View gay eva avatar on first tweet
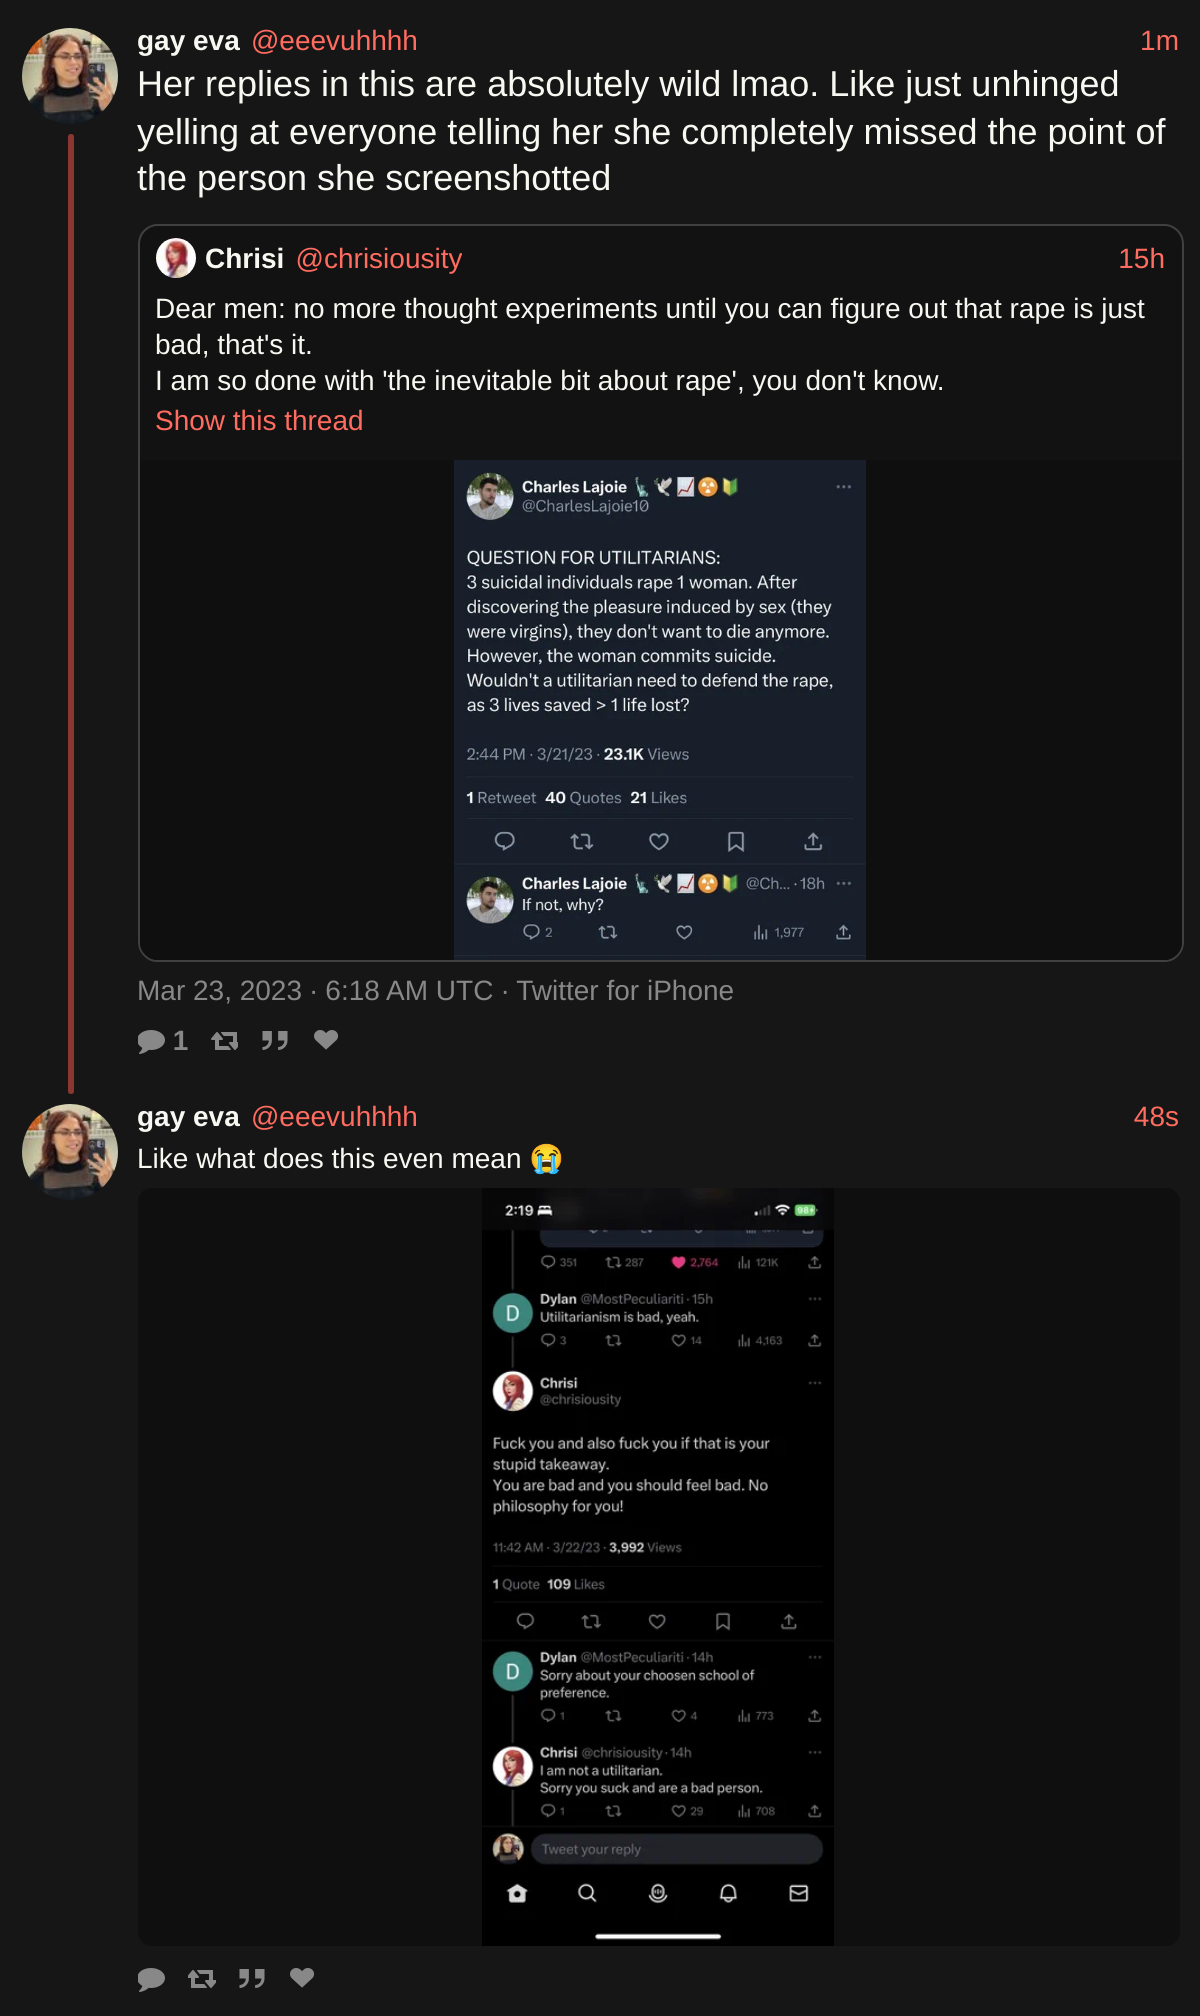This screenshot has height=2016, width=1200. click(70, 76)
